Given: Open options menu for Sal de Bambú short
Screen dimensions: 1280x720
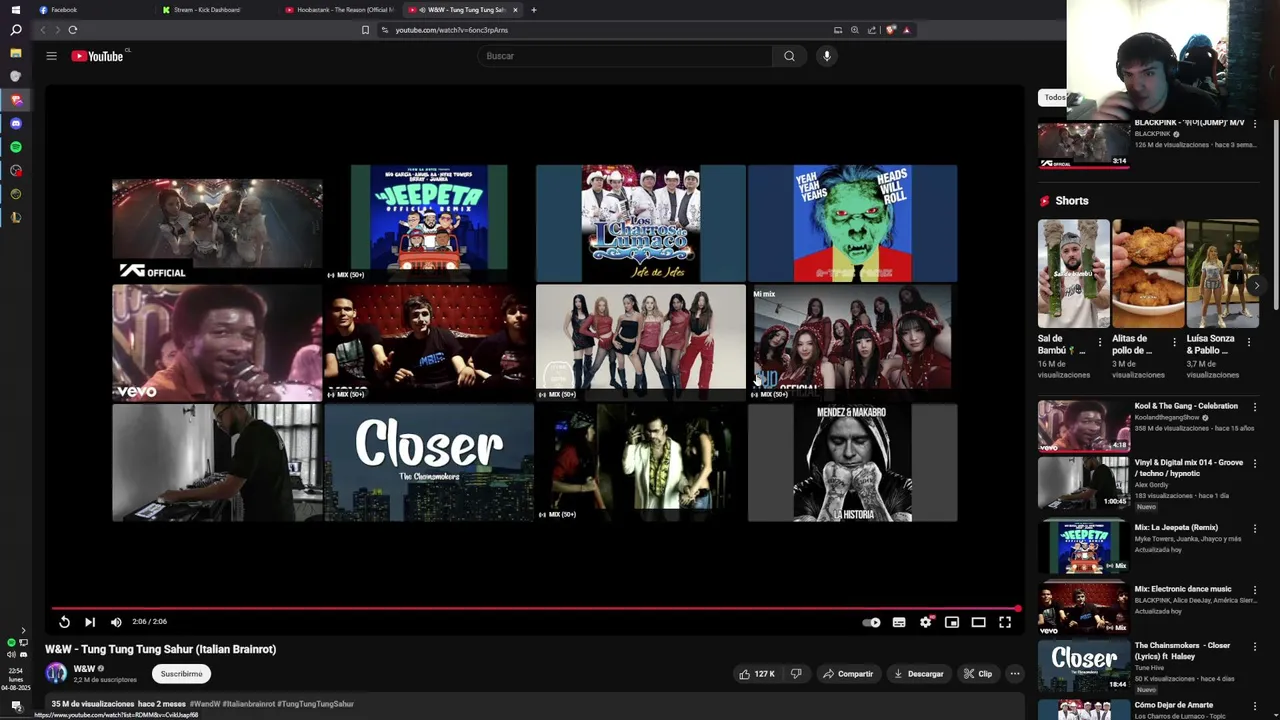Looking at the screenshot, I should [1100, 343].
